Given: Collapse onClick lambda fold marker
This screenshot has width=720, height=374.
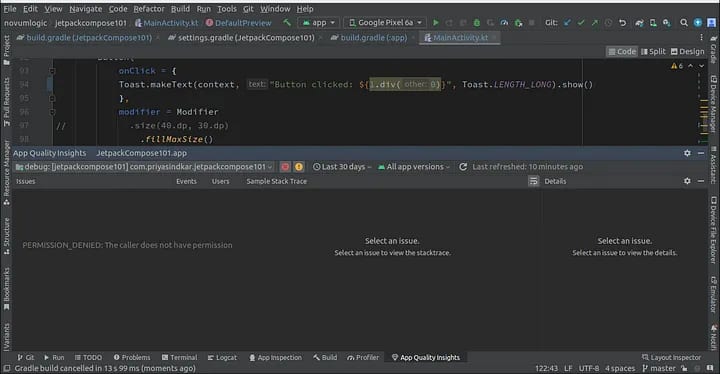Looking at the screenshot, I should (x=52, y=71).
